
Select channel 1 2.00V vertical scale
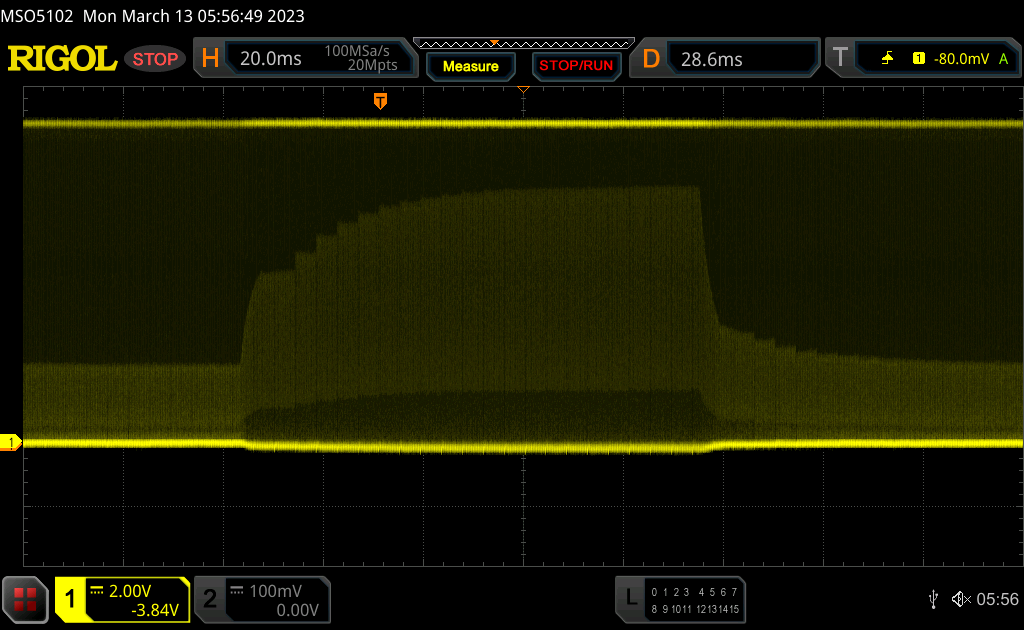[x=130, y=591]
